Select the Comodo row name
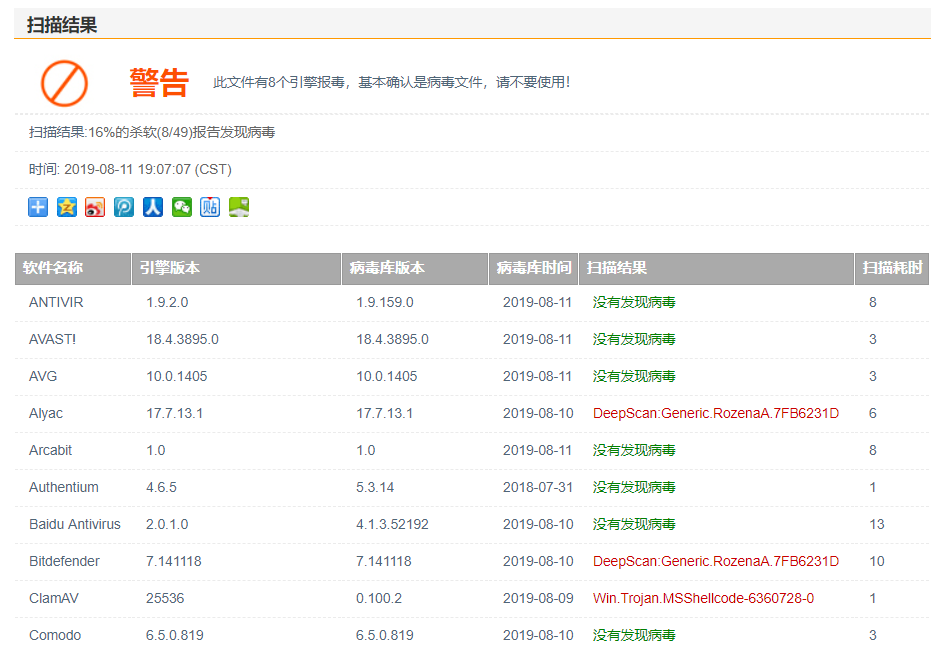This screenshot has height=654, width=952. 55,636
